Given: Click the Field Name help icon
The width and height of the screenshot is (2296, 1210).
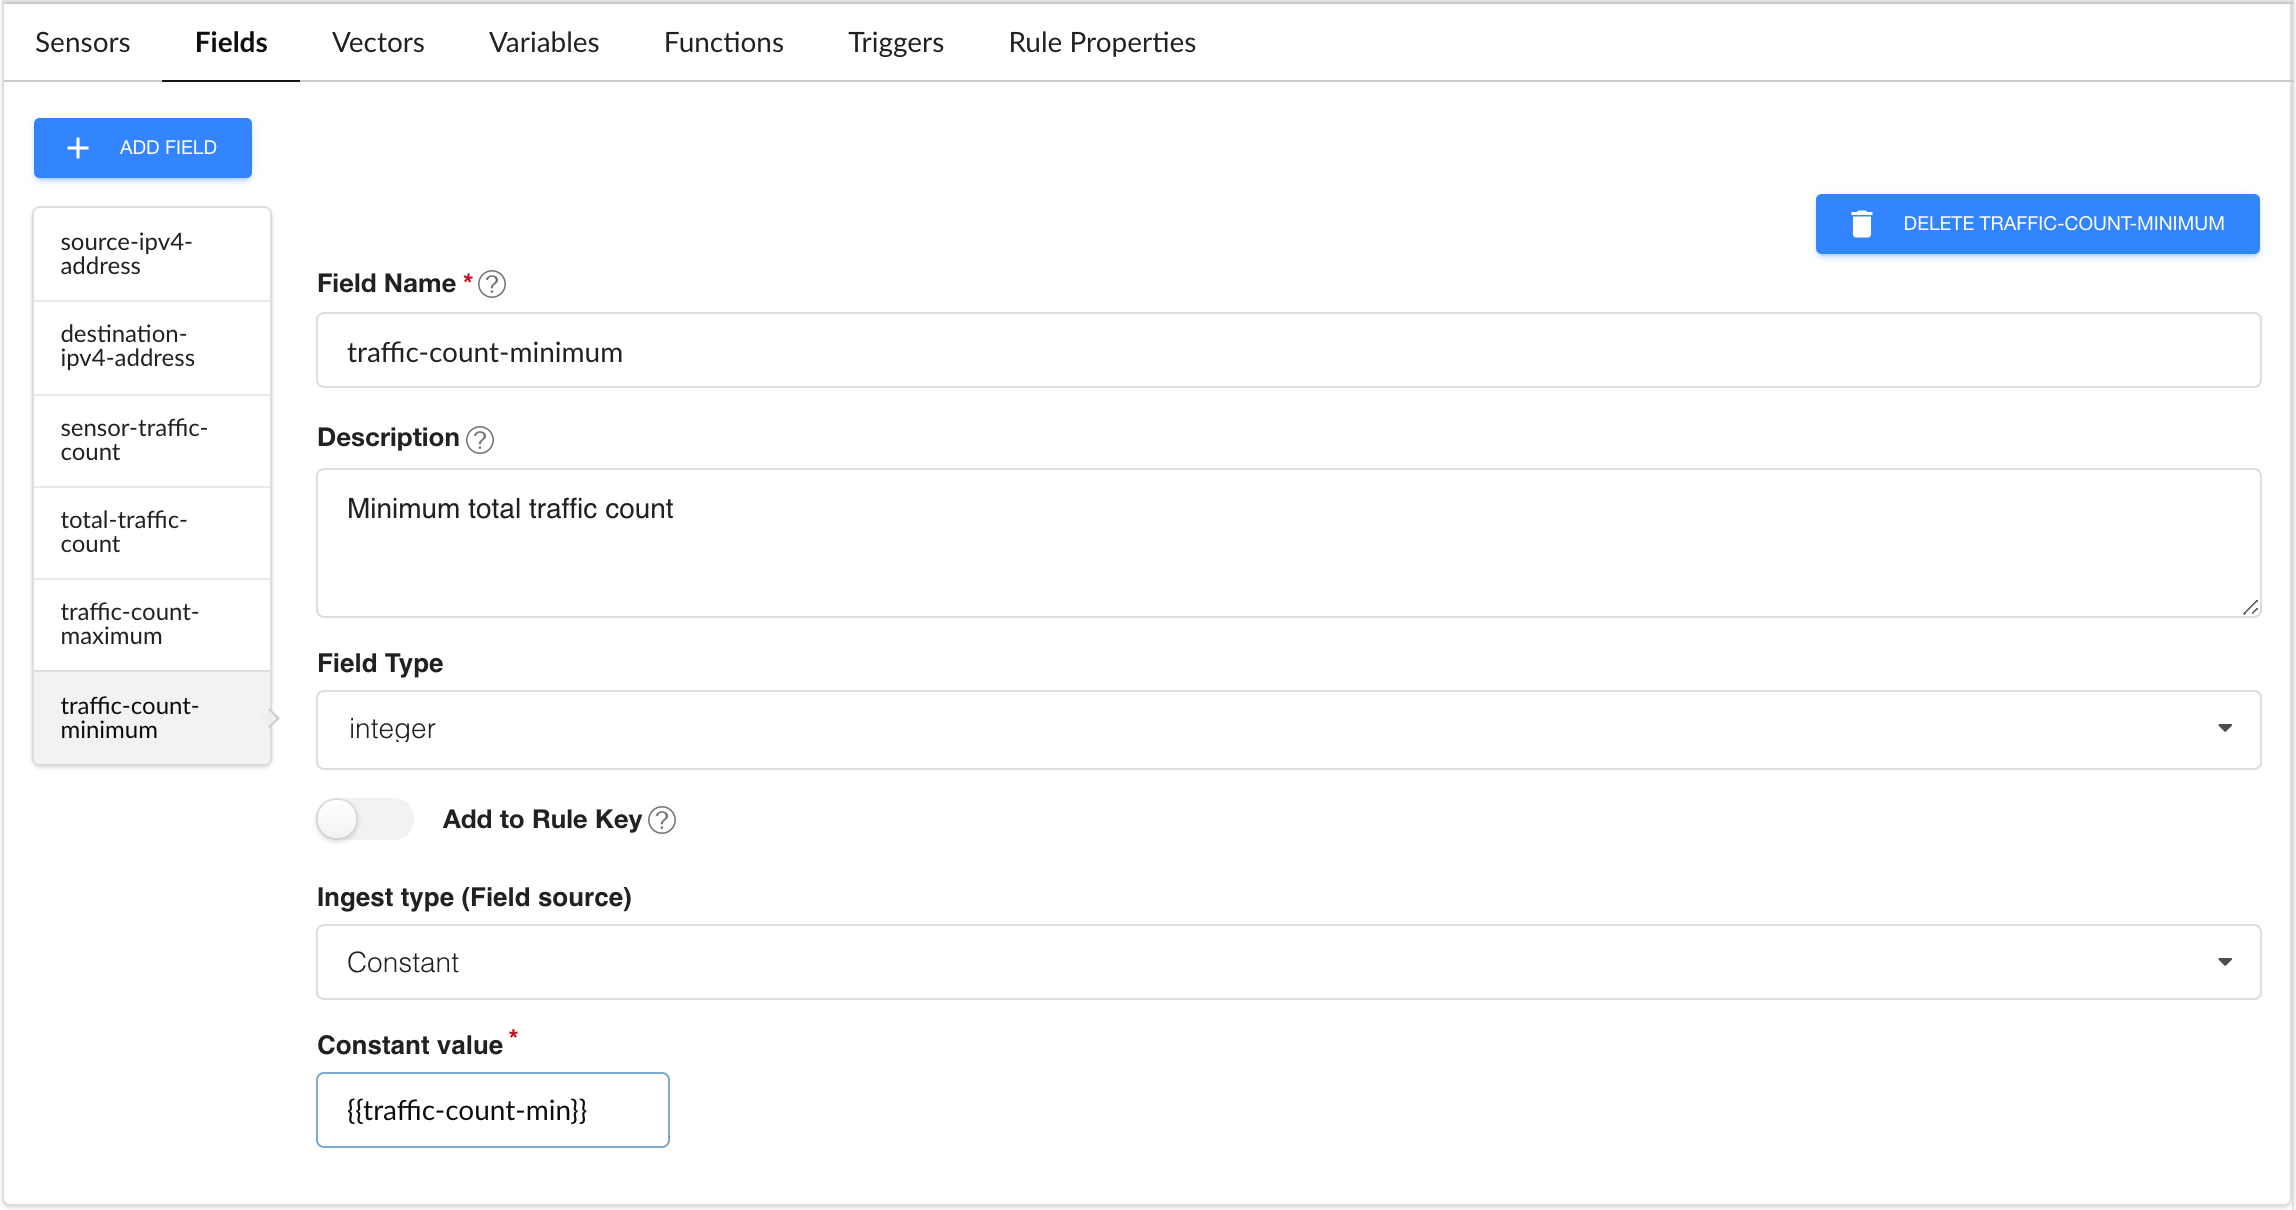Looking at the screenshot, I should point(492,284).
